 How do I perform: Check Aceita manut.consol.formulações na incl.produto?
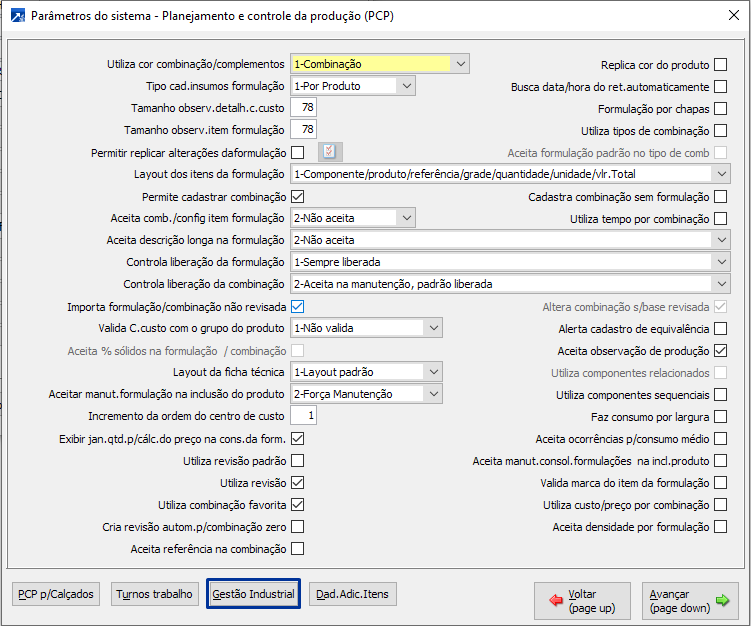[x=720, y=461]
